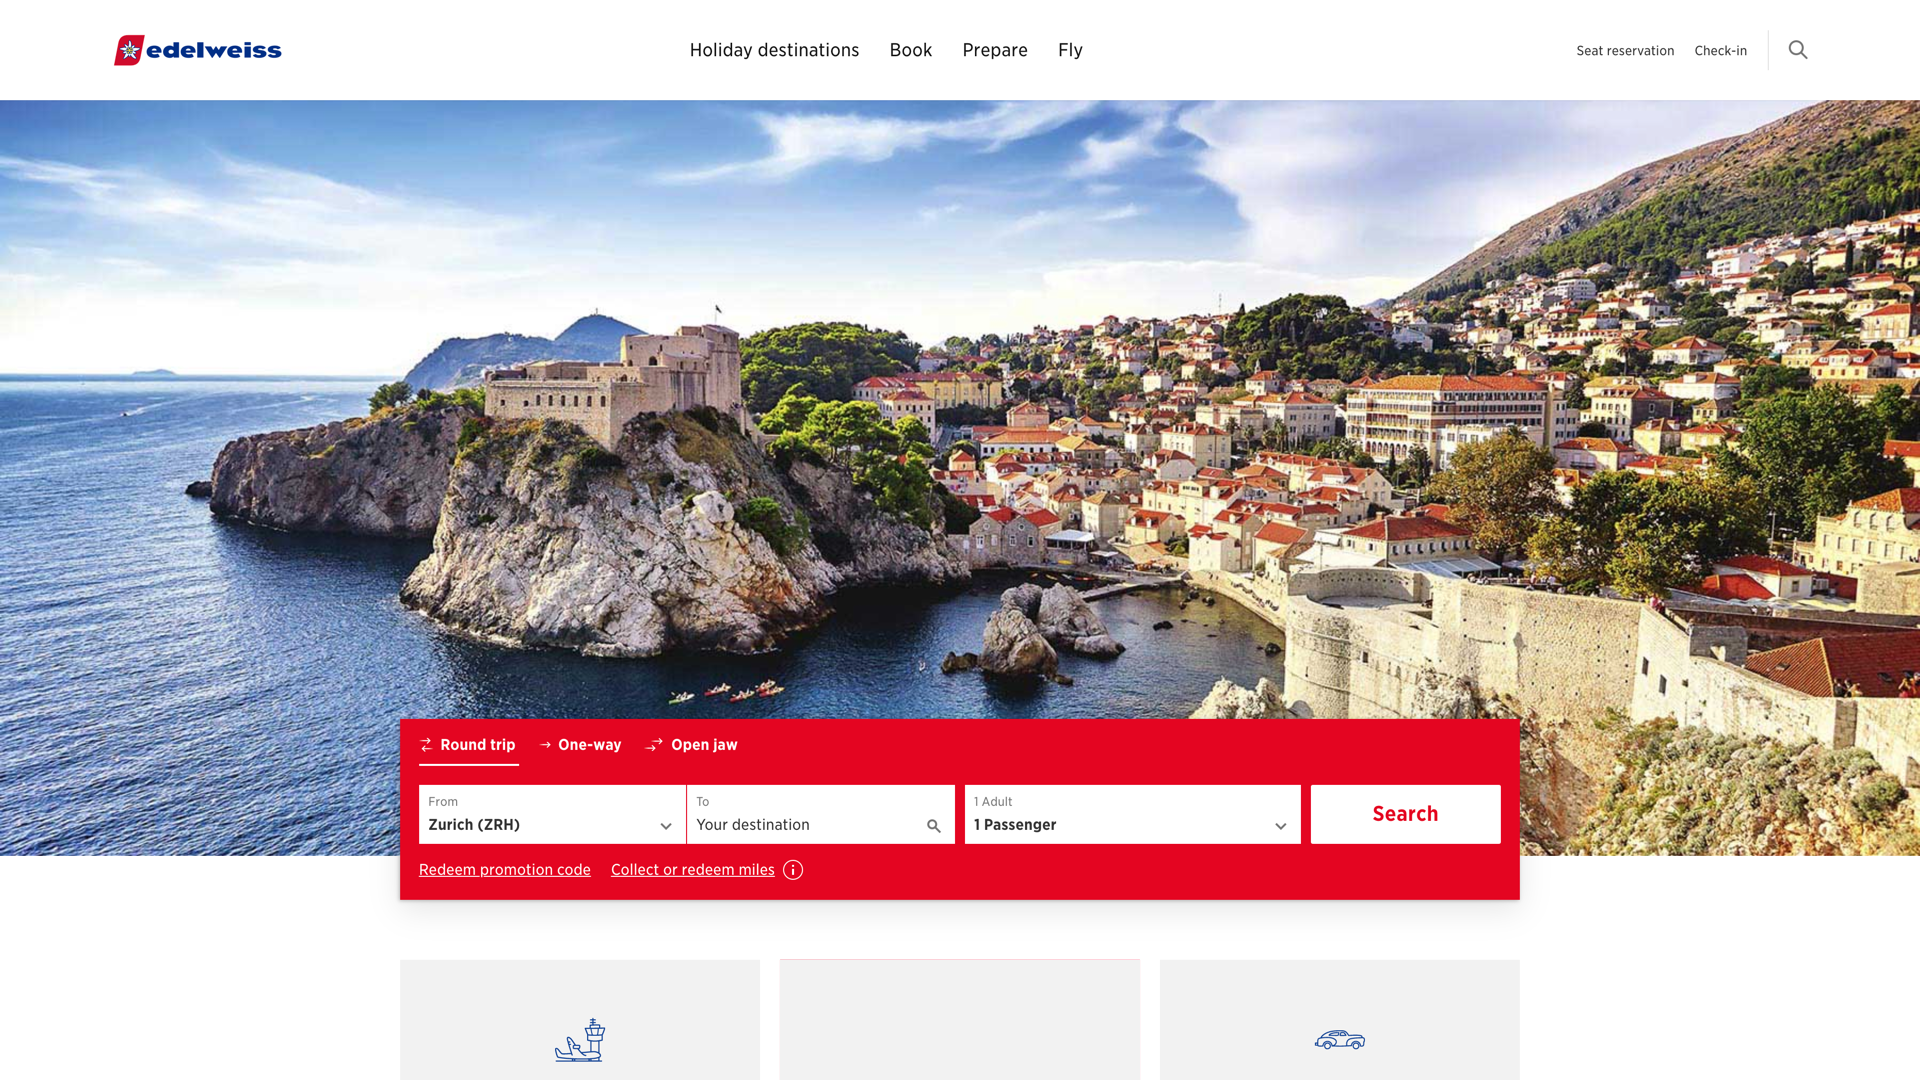Screen dimensions: 1920x1080
Task: Open the site search magnifier icon
Action: (1798, 50)
